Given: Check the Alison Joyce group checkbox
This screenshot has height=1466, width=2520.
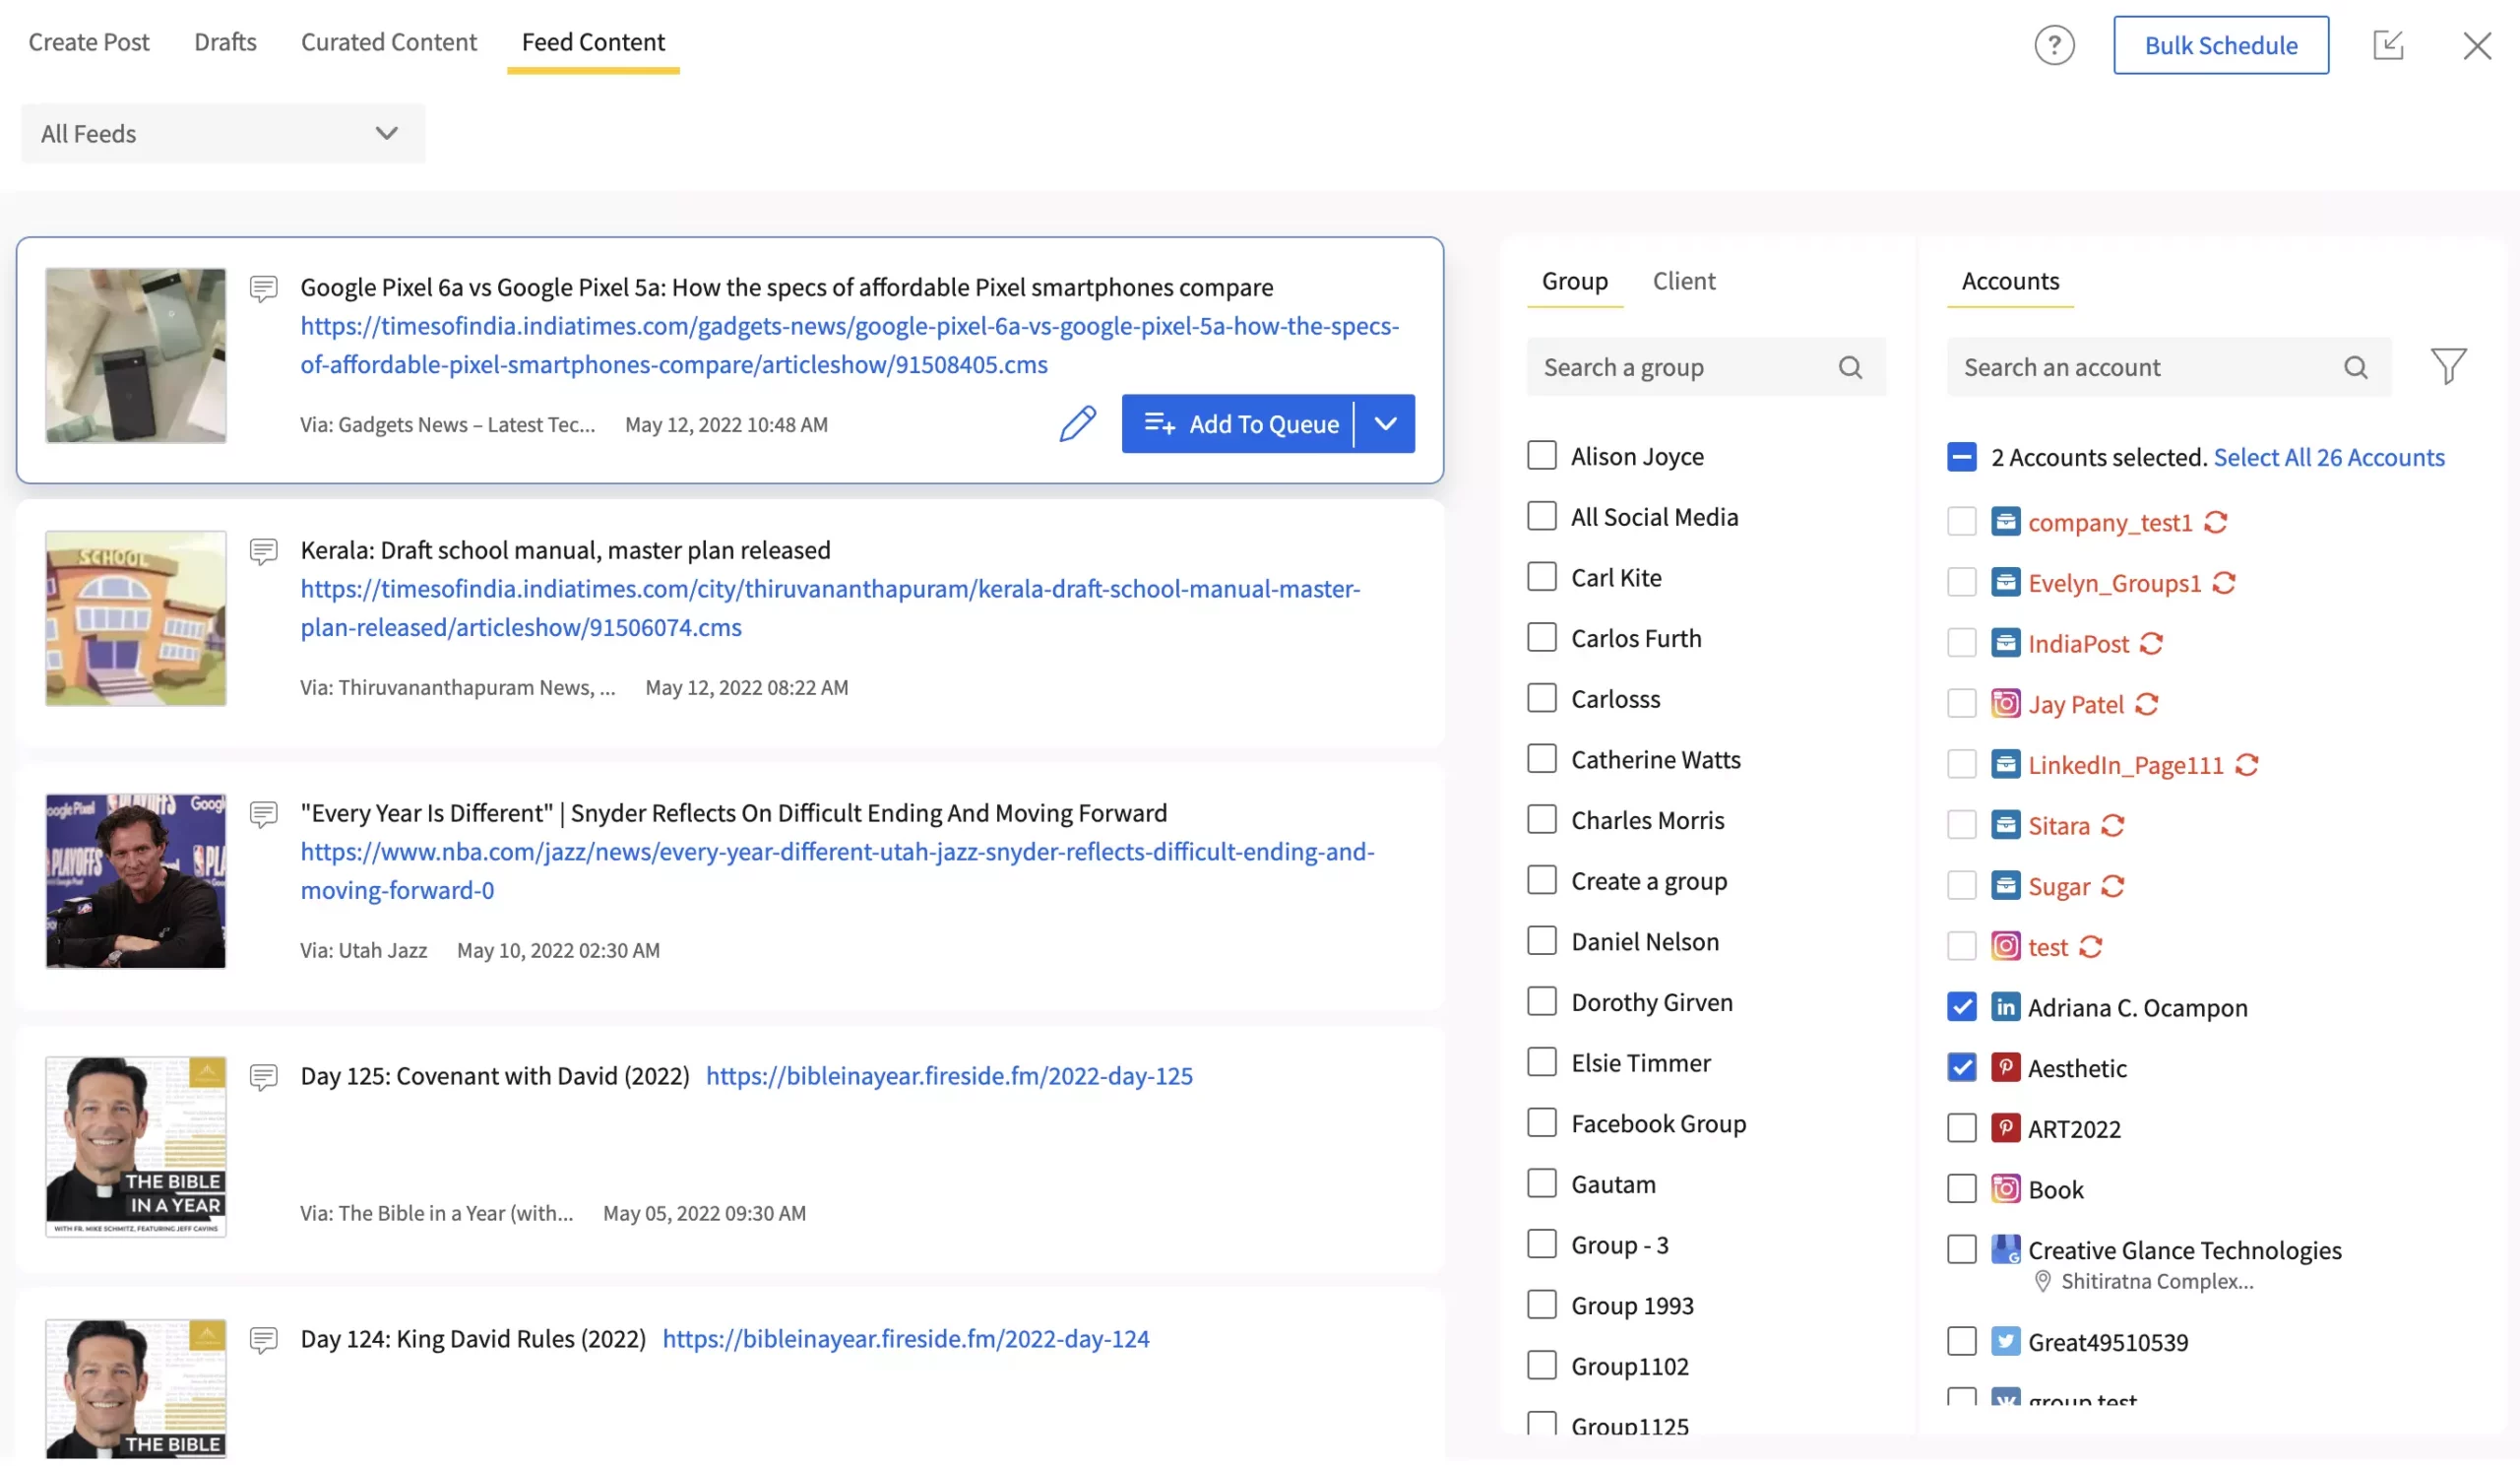Looking at the screenshot, I should tap(1541, 456).
